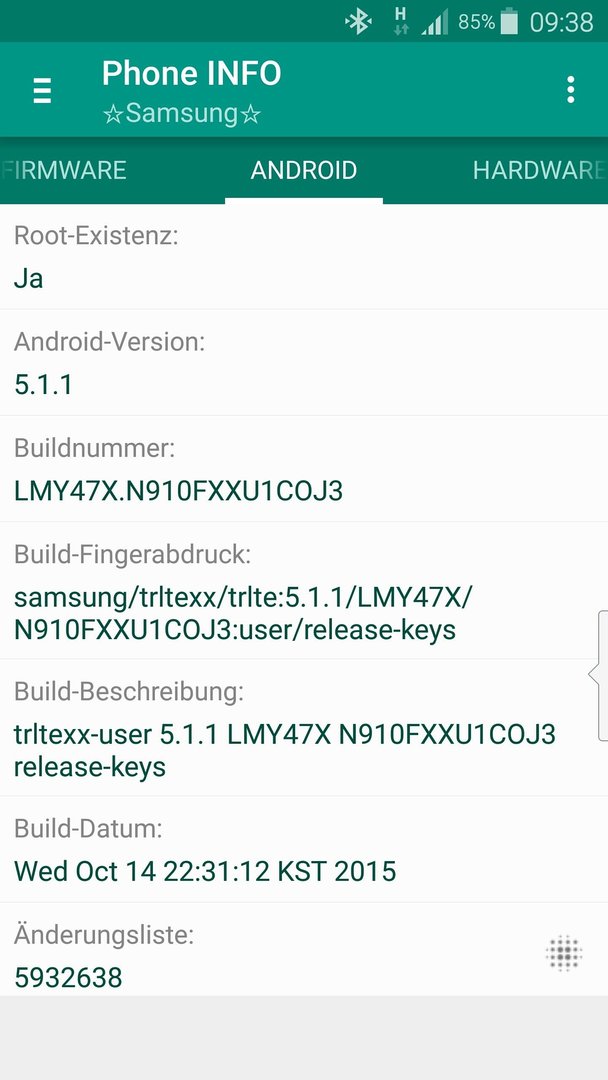Tap the Samsung subtitle with stars
The height and width of the screenshot is (1080, 608).
click(182, 114)
